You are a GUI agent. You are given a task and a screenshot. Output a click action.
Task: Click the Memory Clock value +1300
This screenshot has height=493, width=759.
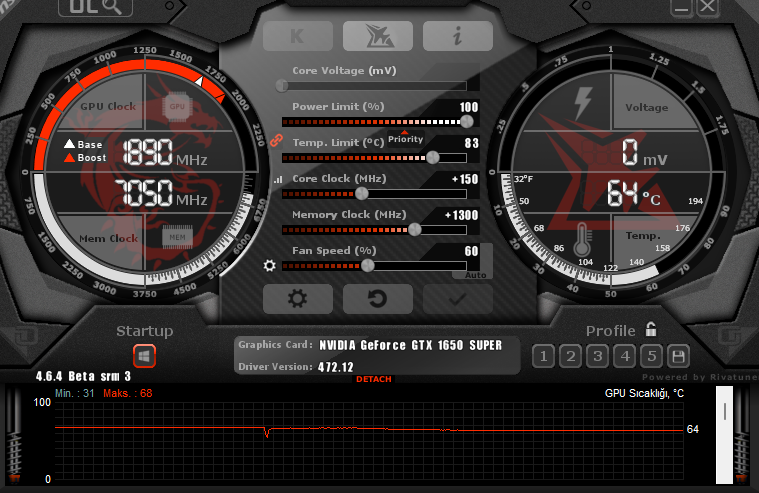(461, 215)
